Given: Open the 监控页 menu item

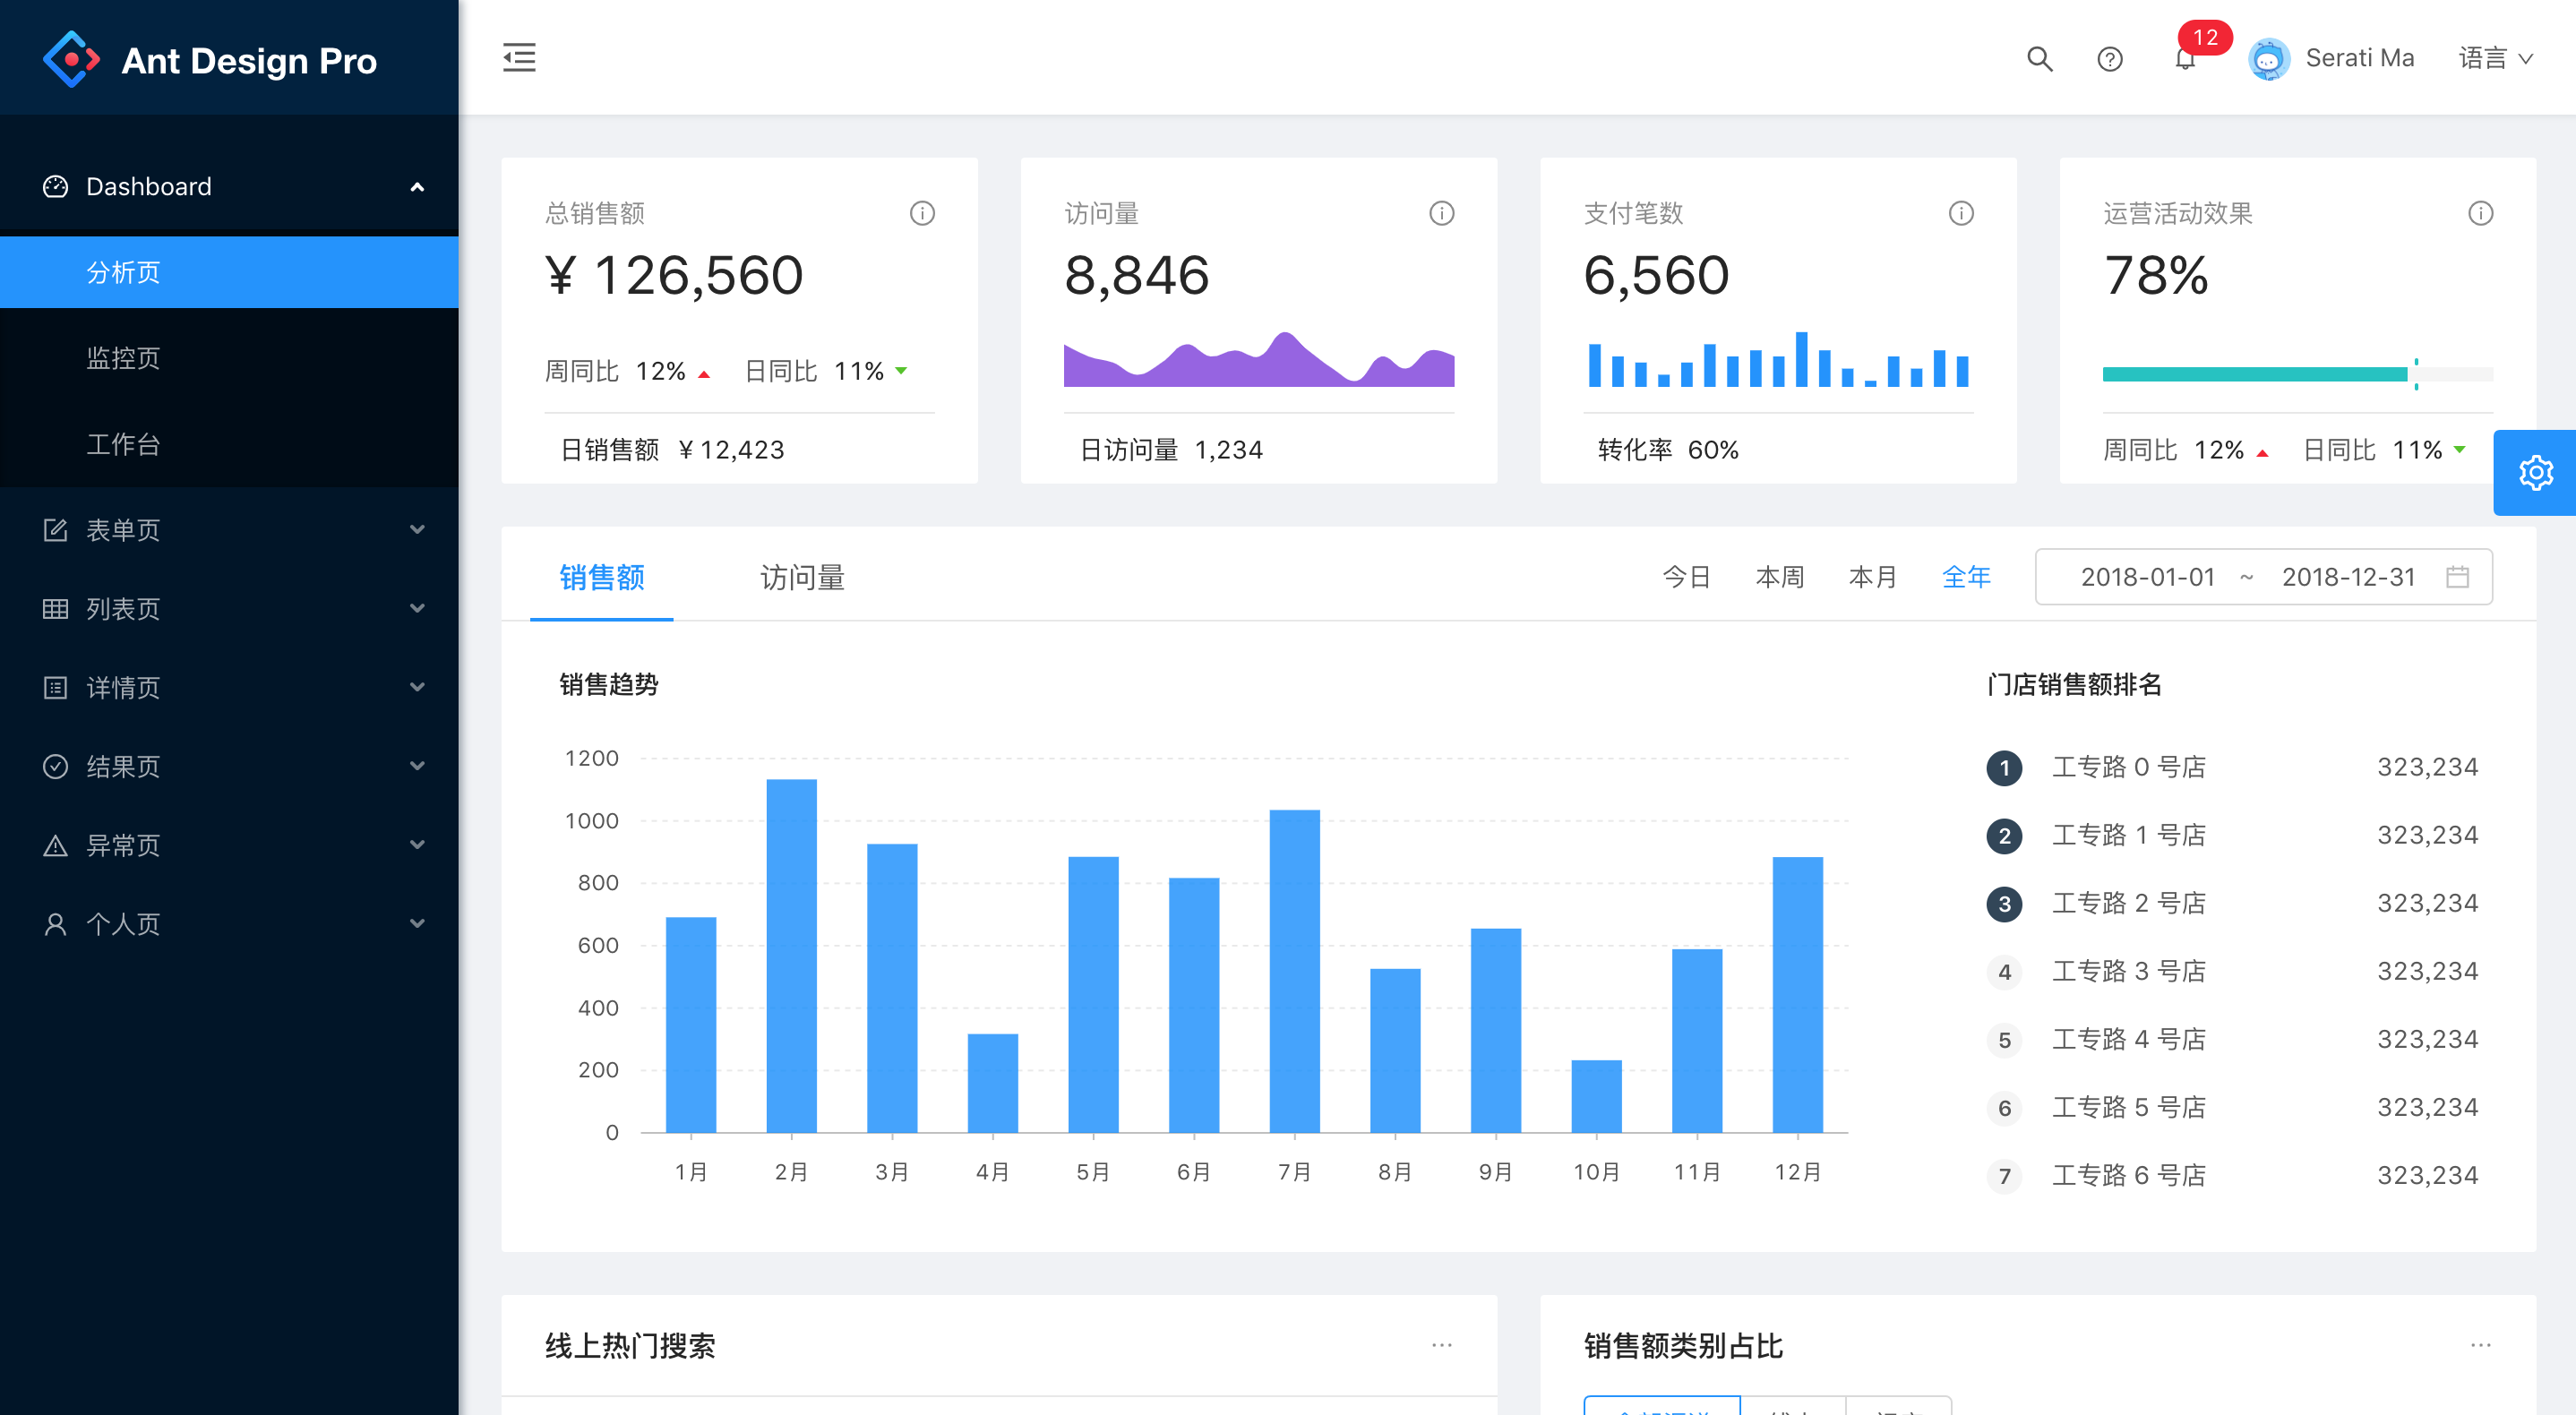Looking at the screenshot, I should click(x=123, y=358).
